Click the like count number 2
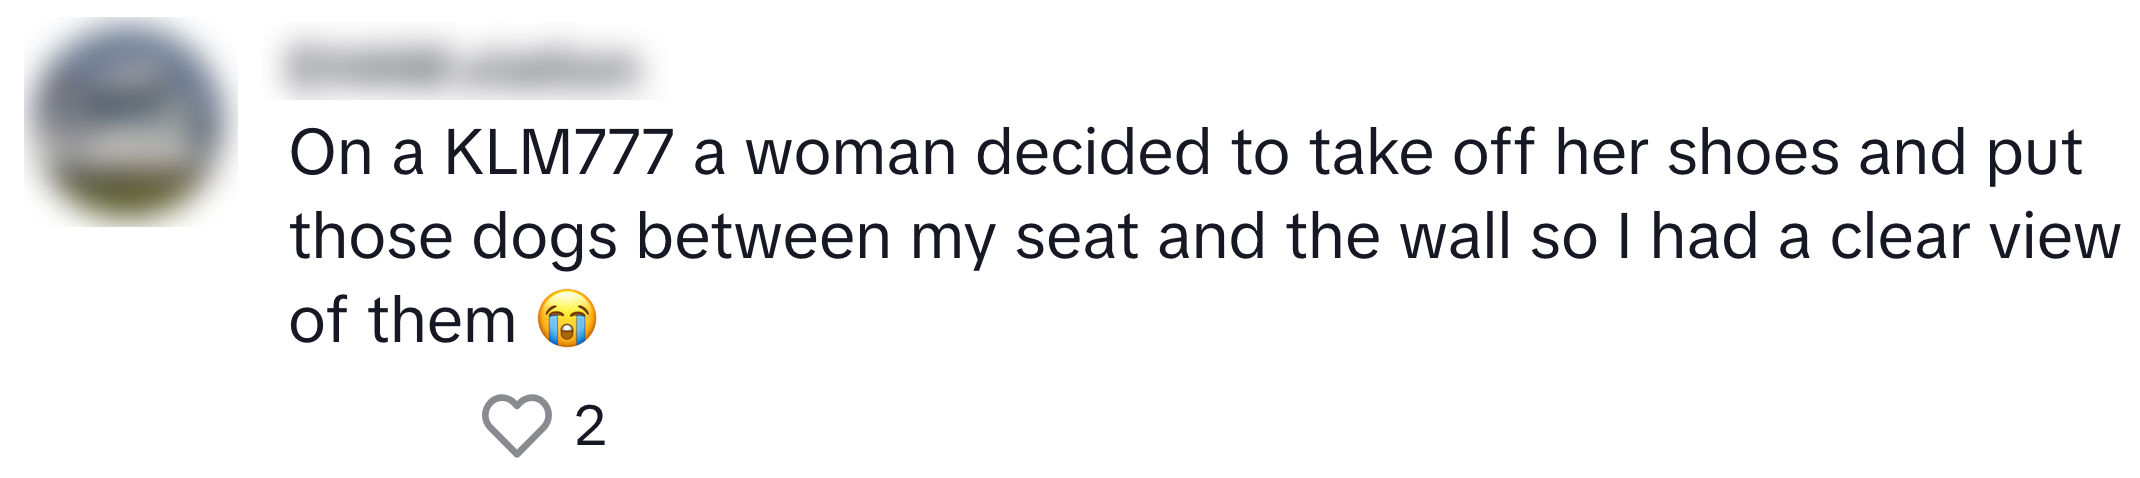 coord(590,425)
